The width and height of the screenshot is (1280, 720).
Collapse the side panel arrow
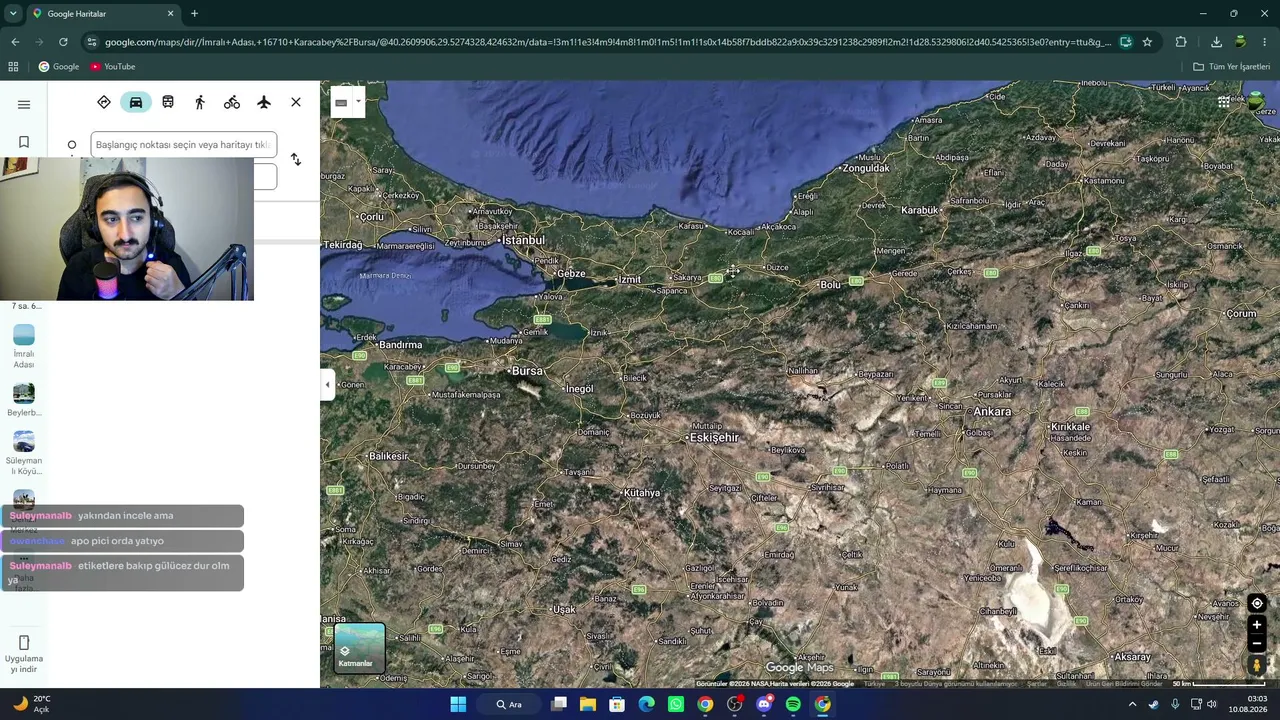click(327, 384)
